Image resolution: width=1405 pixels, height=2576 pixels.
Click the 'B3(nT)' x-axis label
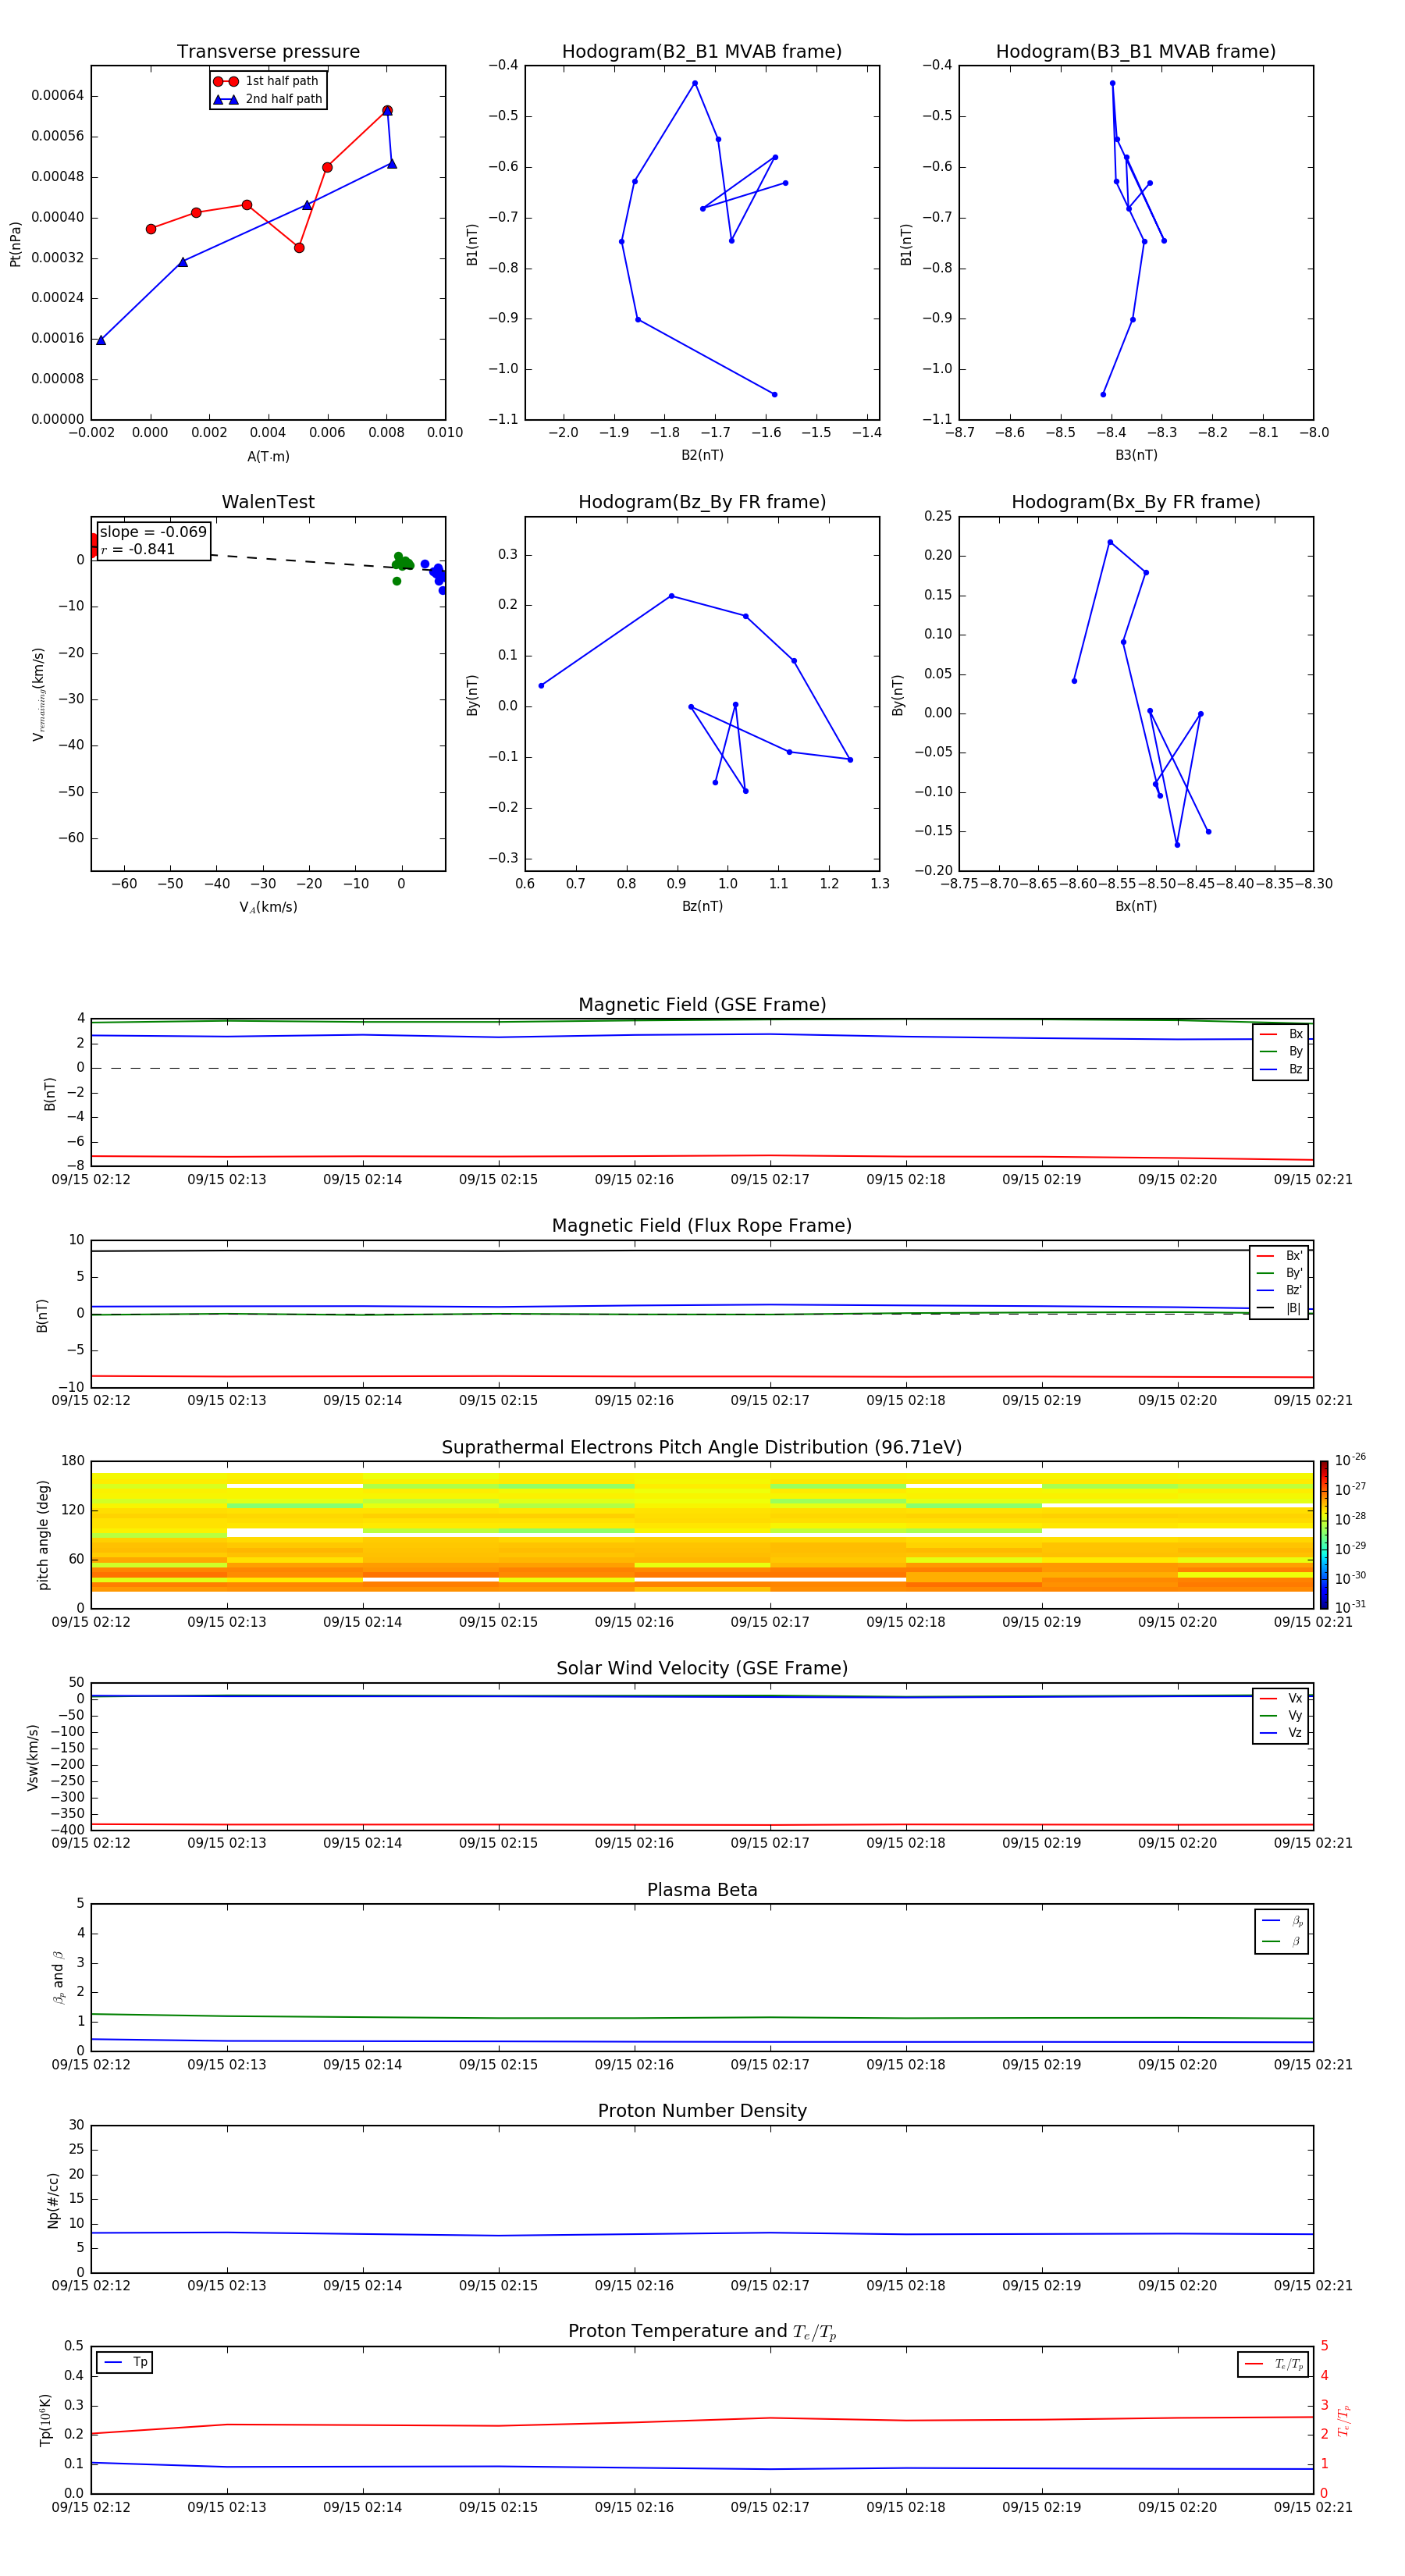pyautogui.click(x=1136, y=455)
